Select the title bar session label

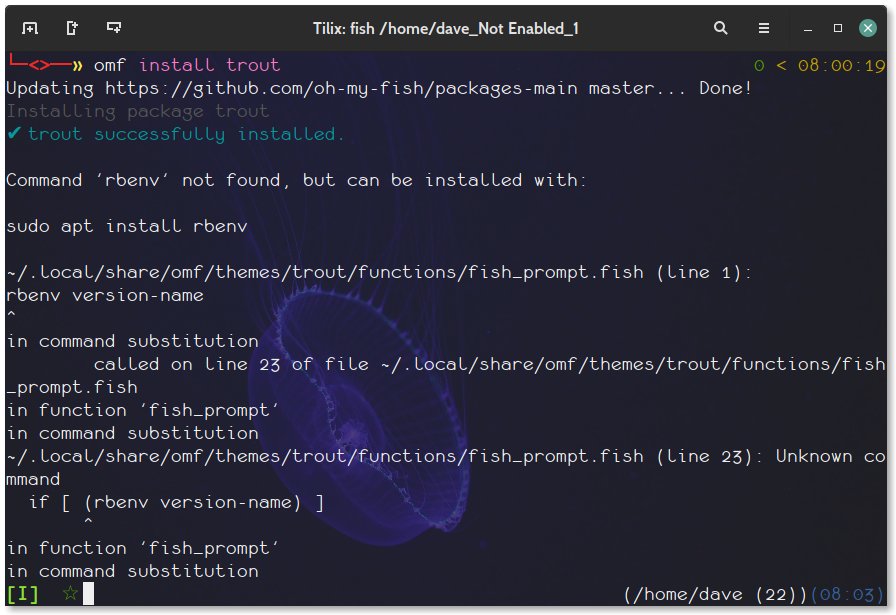pyautogui.click(x=447, y=28)
